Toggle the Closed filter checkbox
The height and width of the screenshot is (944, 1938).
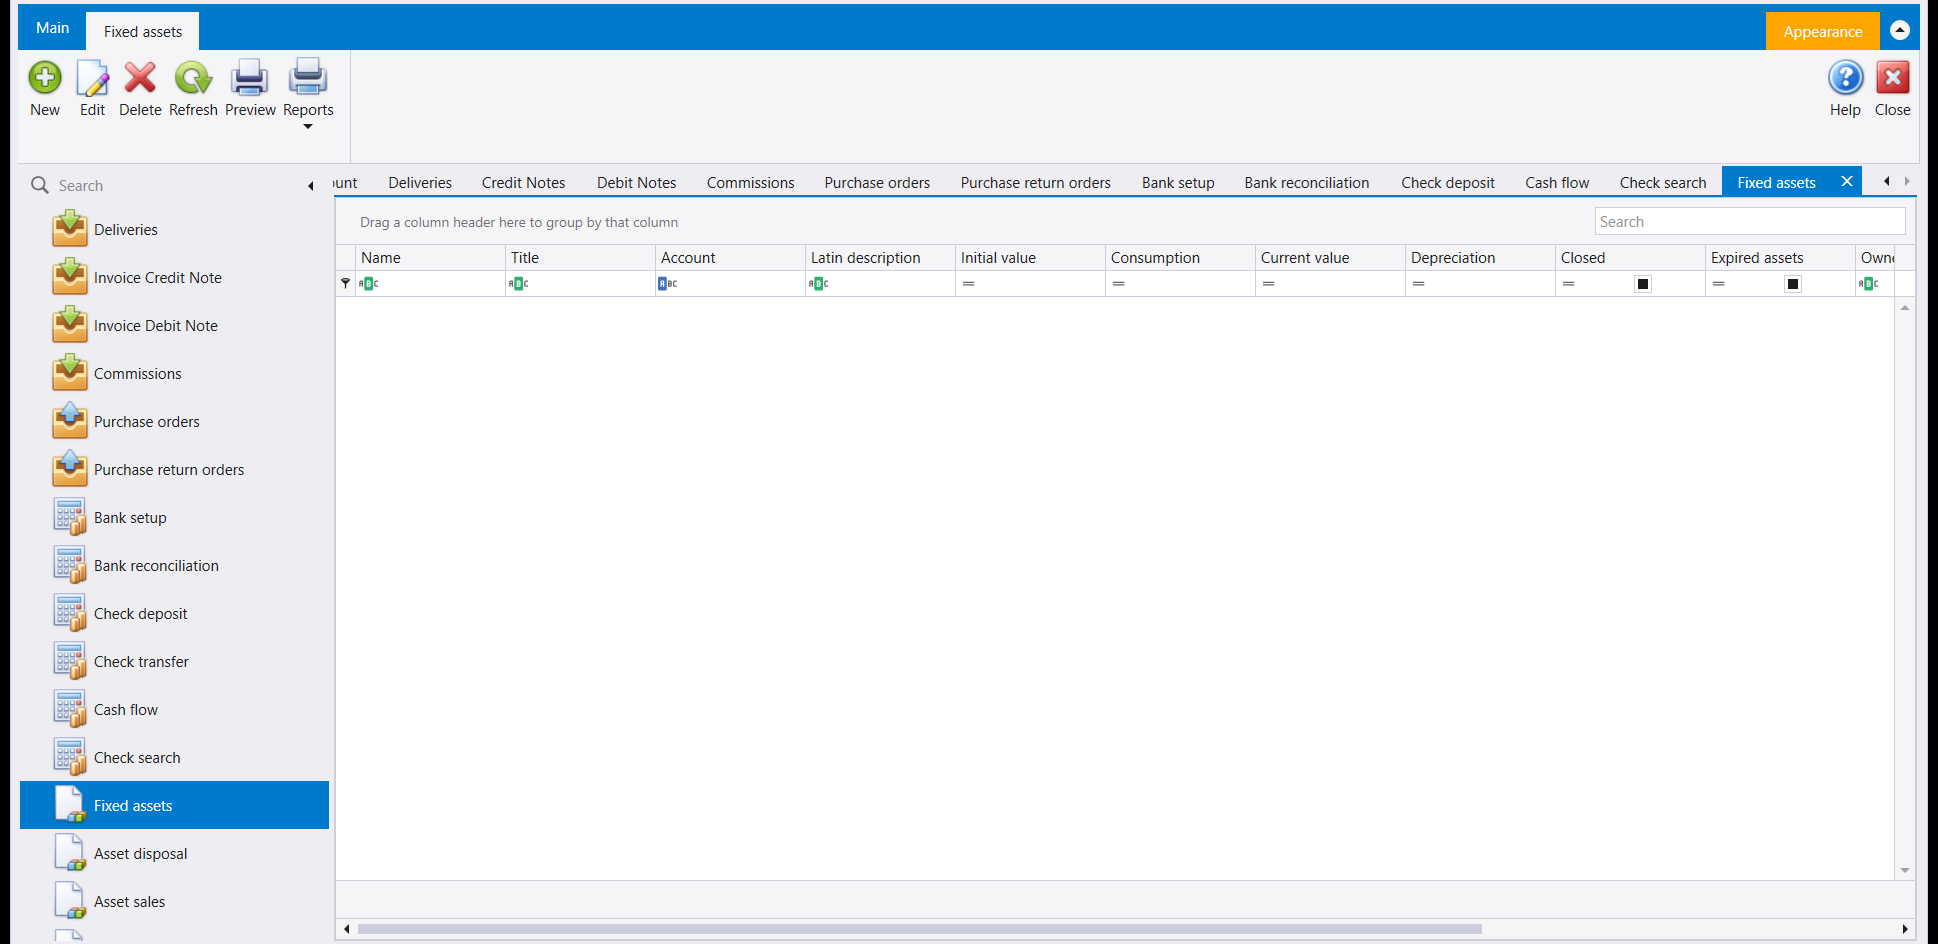1643,284
